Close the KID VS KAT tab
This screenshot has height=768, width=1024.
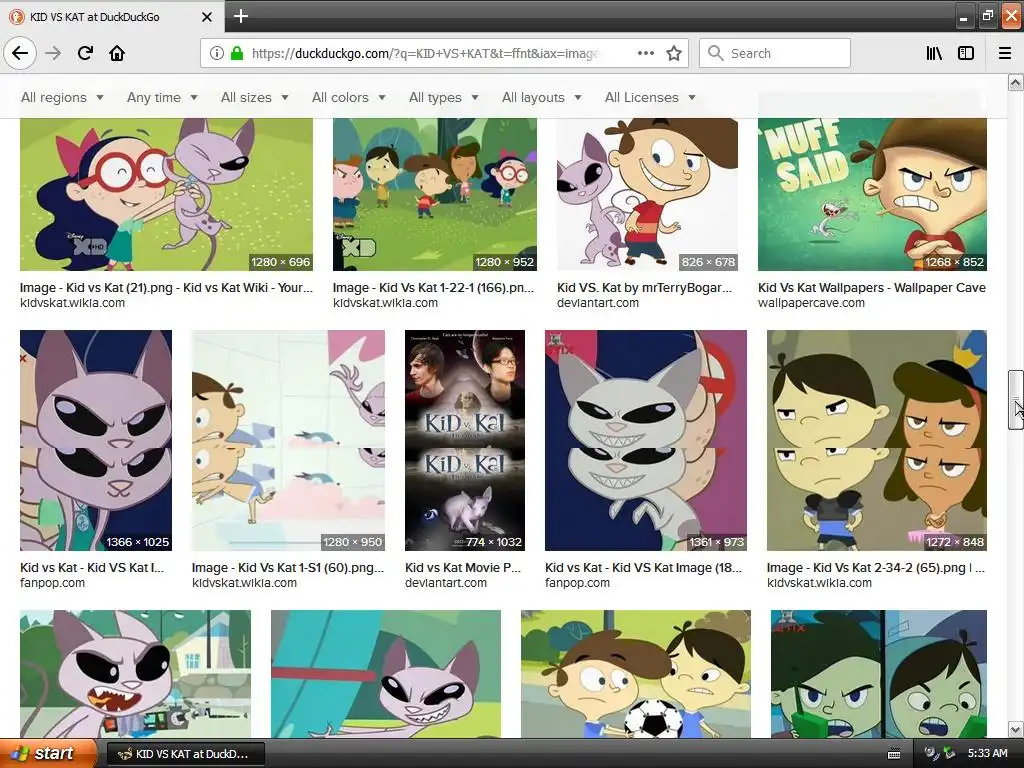coord(207,17)
